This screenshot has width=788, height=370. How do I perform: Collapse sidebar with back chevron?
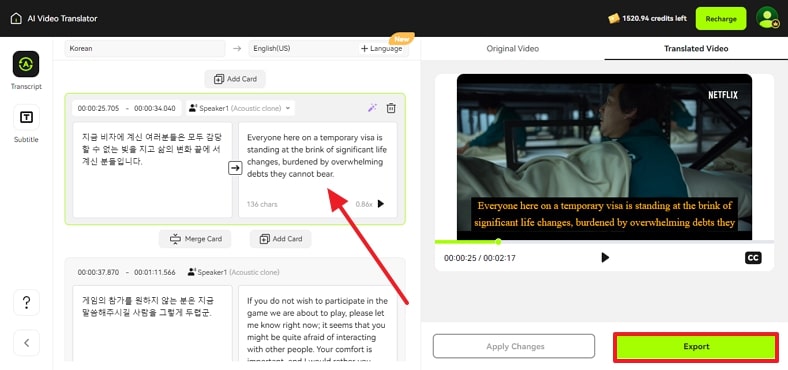click(26, 343)
